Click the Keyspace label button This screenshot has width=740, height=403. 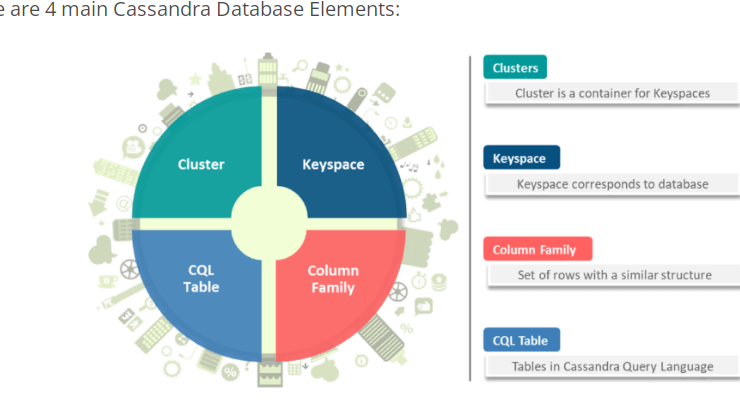(x=521, y=158)
